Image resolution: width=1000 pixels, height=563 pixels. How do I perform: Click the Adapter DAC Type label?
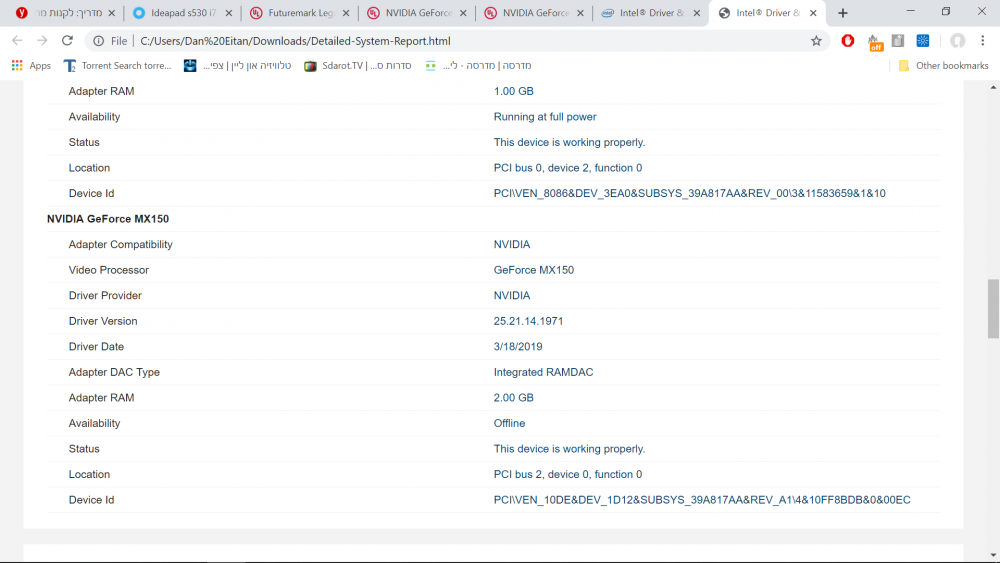(x=114, y=372)
